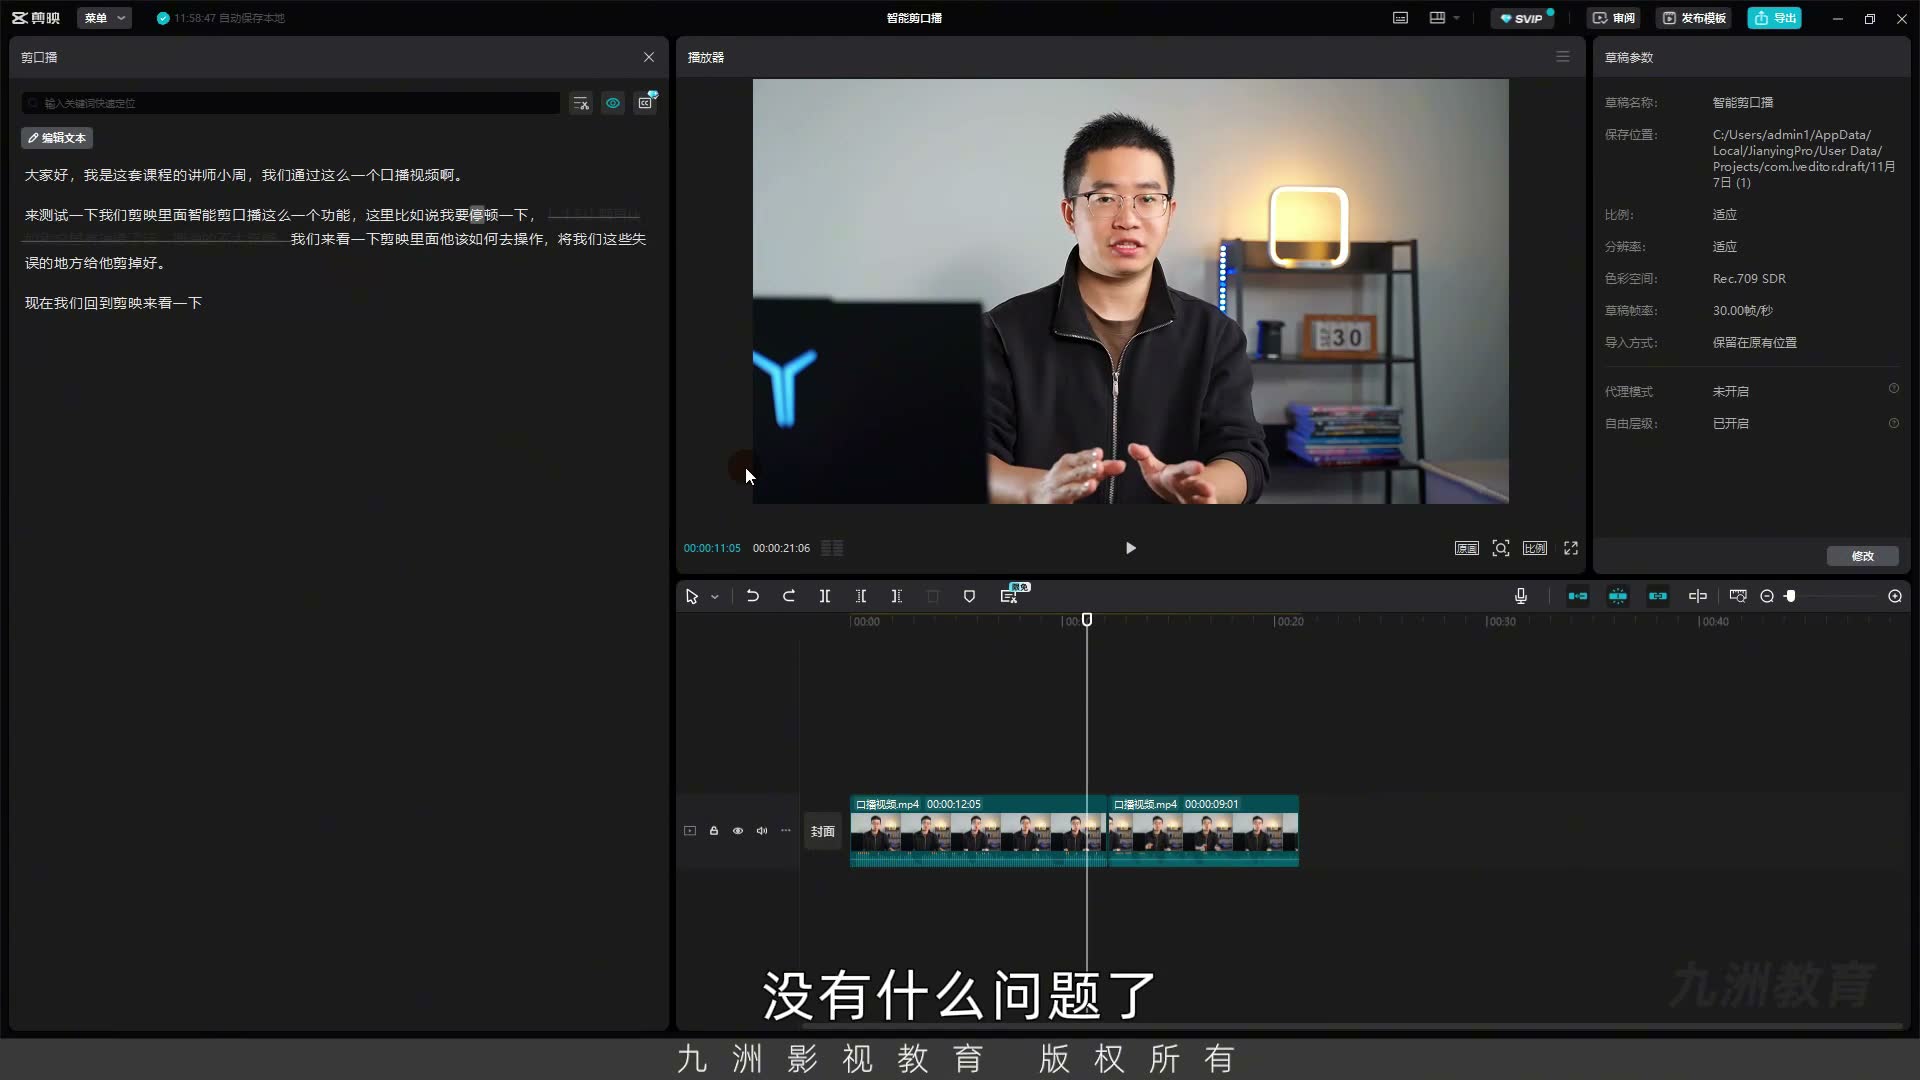
Task: Click the zoom-in timeline plus icon
Action: pos(1895,596)
